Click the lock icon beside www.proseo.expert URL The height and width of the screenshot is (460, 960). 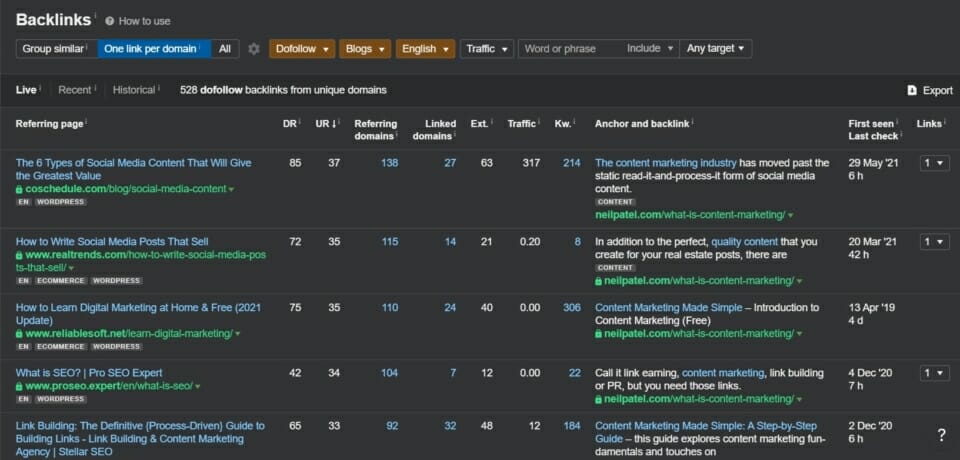[20, 386]
